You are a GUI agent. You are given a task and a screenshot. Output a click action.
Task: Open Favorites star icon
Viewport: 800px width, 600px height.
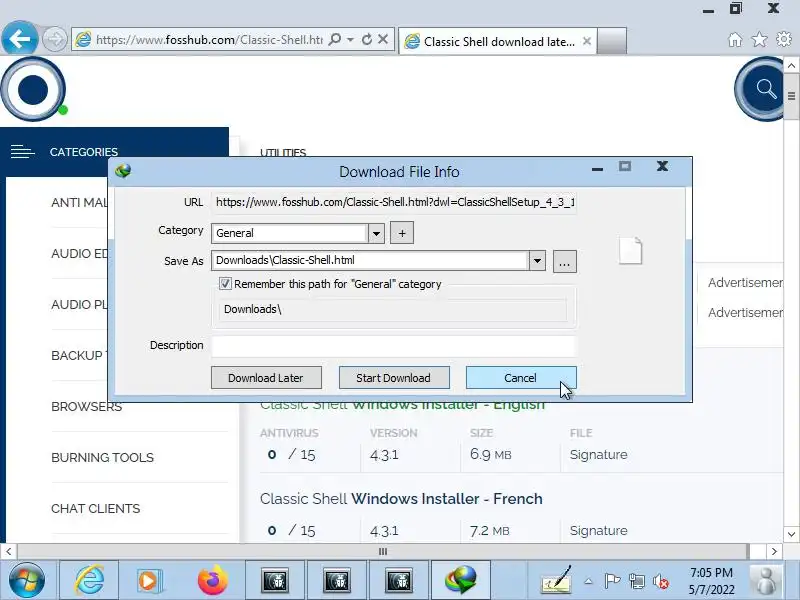click(760, 39)
